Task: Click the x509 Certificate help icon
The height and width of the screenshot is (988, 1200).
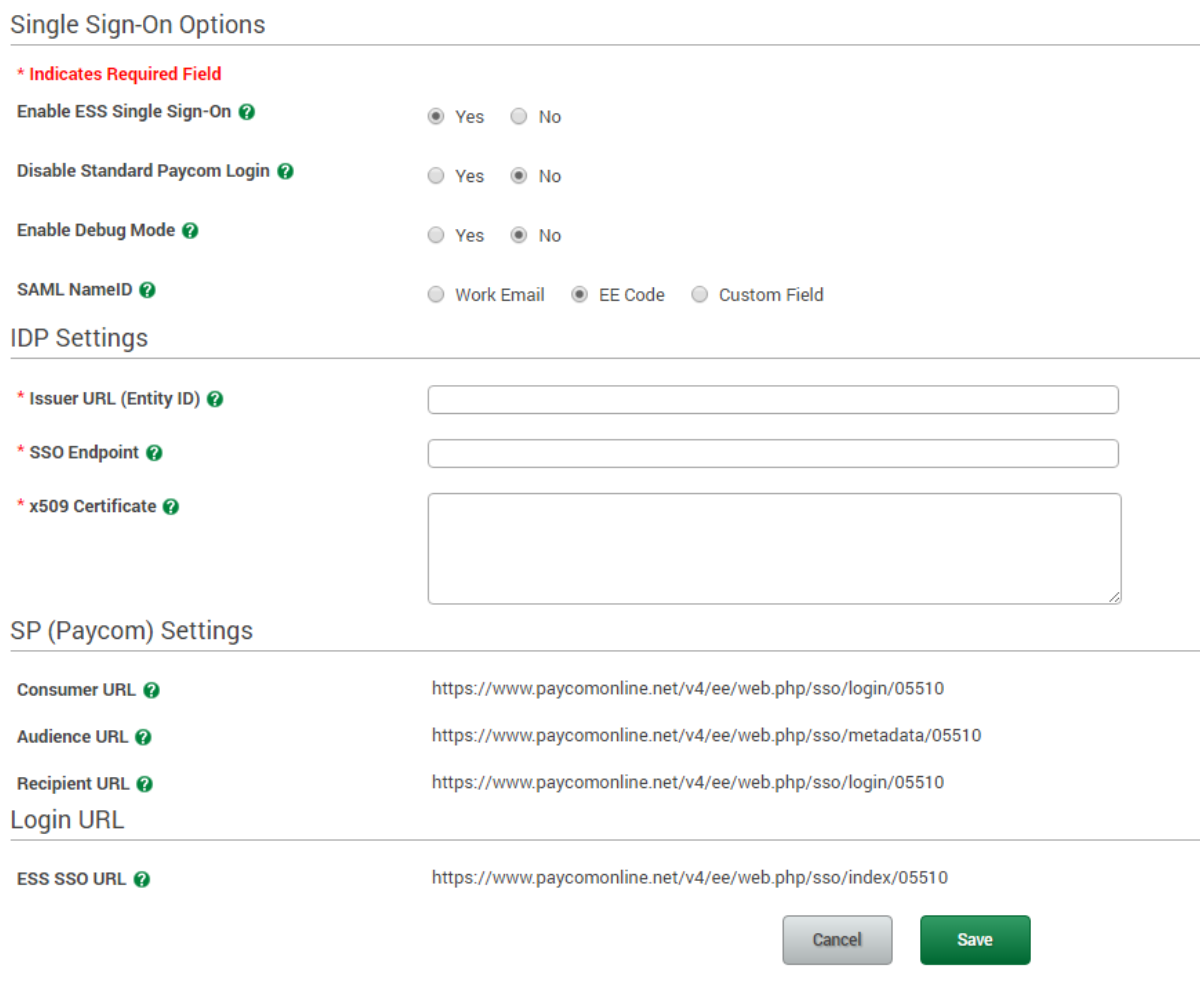Action: [x=170, y=506]
